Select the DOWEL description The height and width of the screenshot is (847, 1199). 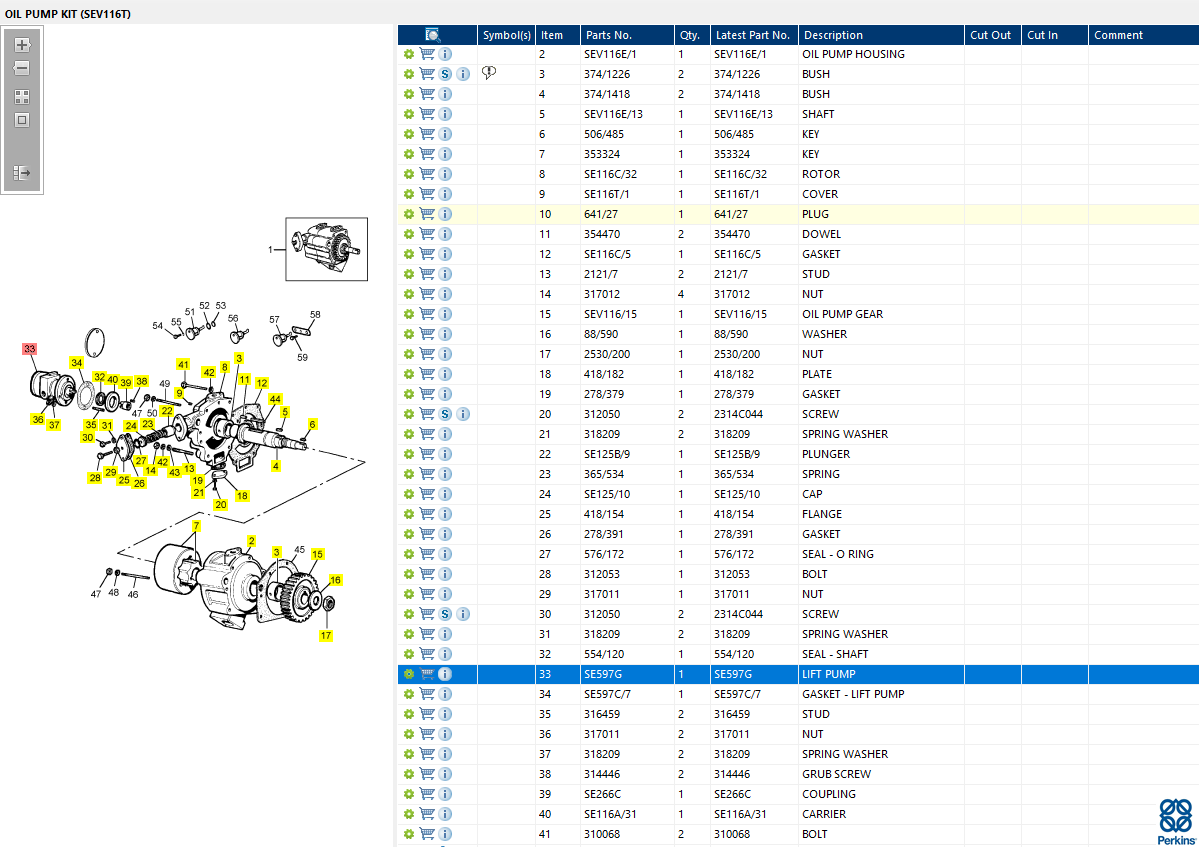821,234
